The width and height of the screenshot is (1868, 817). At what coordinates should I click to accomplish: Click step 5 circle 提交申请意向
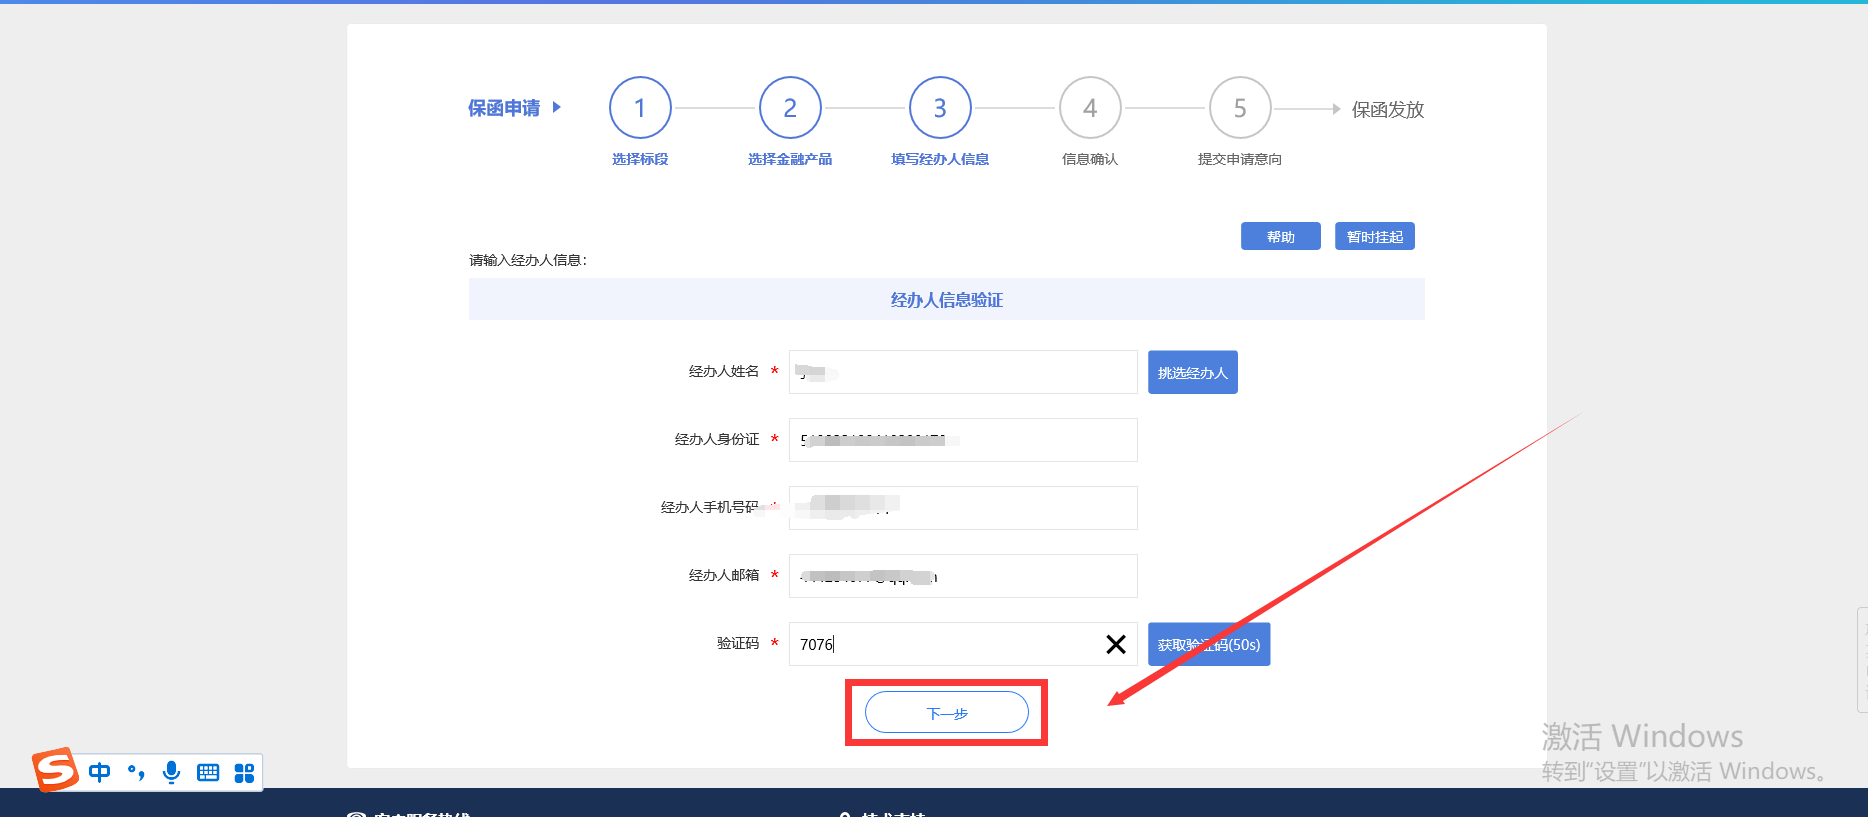pos(1240,108)
